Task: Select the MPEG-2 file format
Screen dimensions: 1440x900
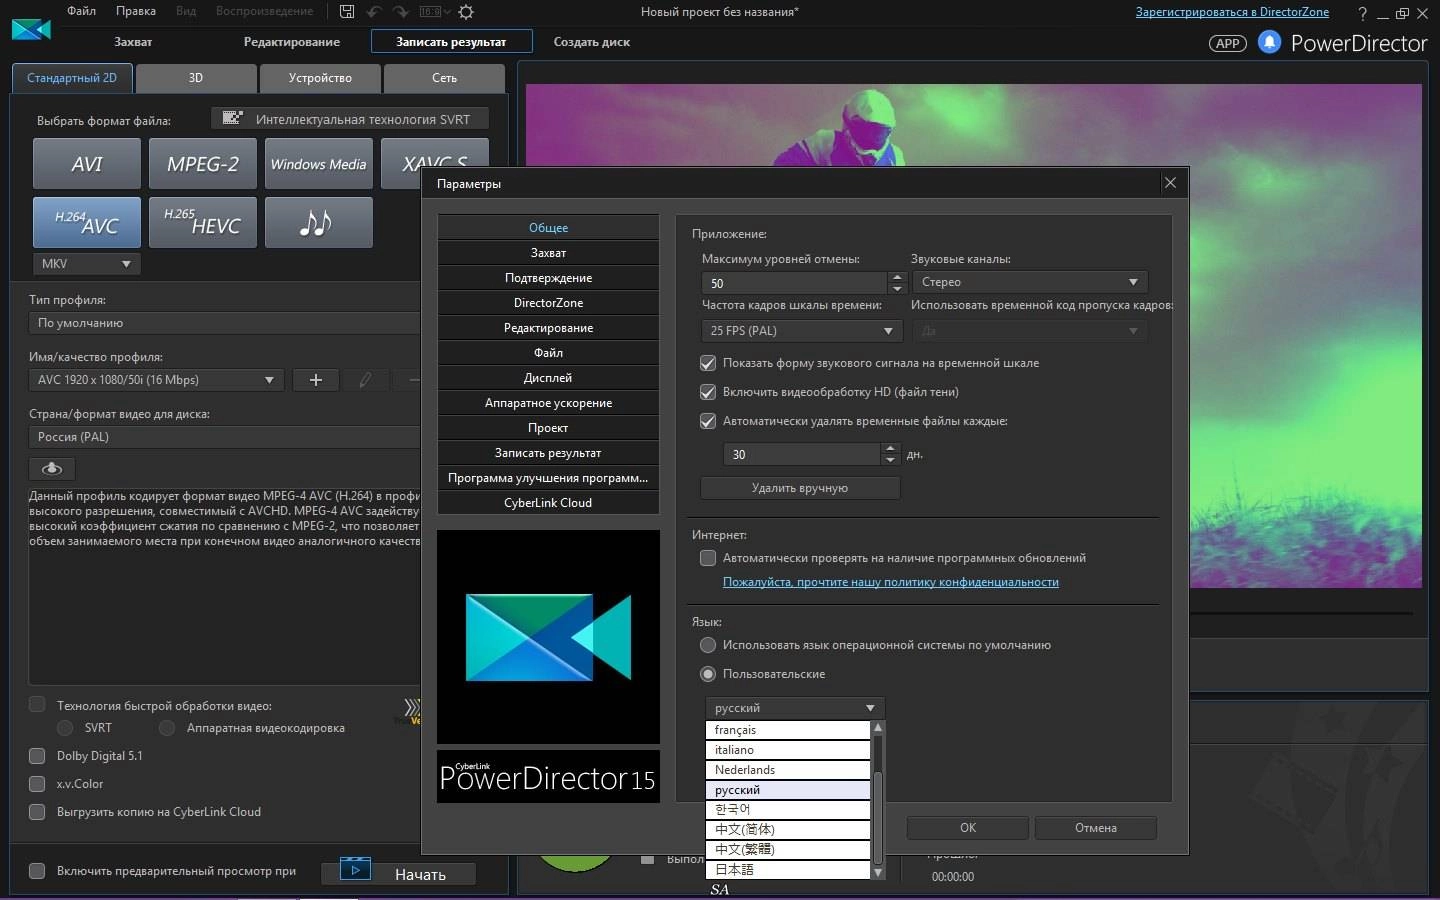Action: click(203, 164)
